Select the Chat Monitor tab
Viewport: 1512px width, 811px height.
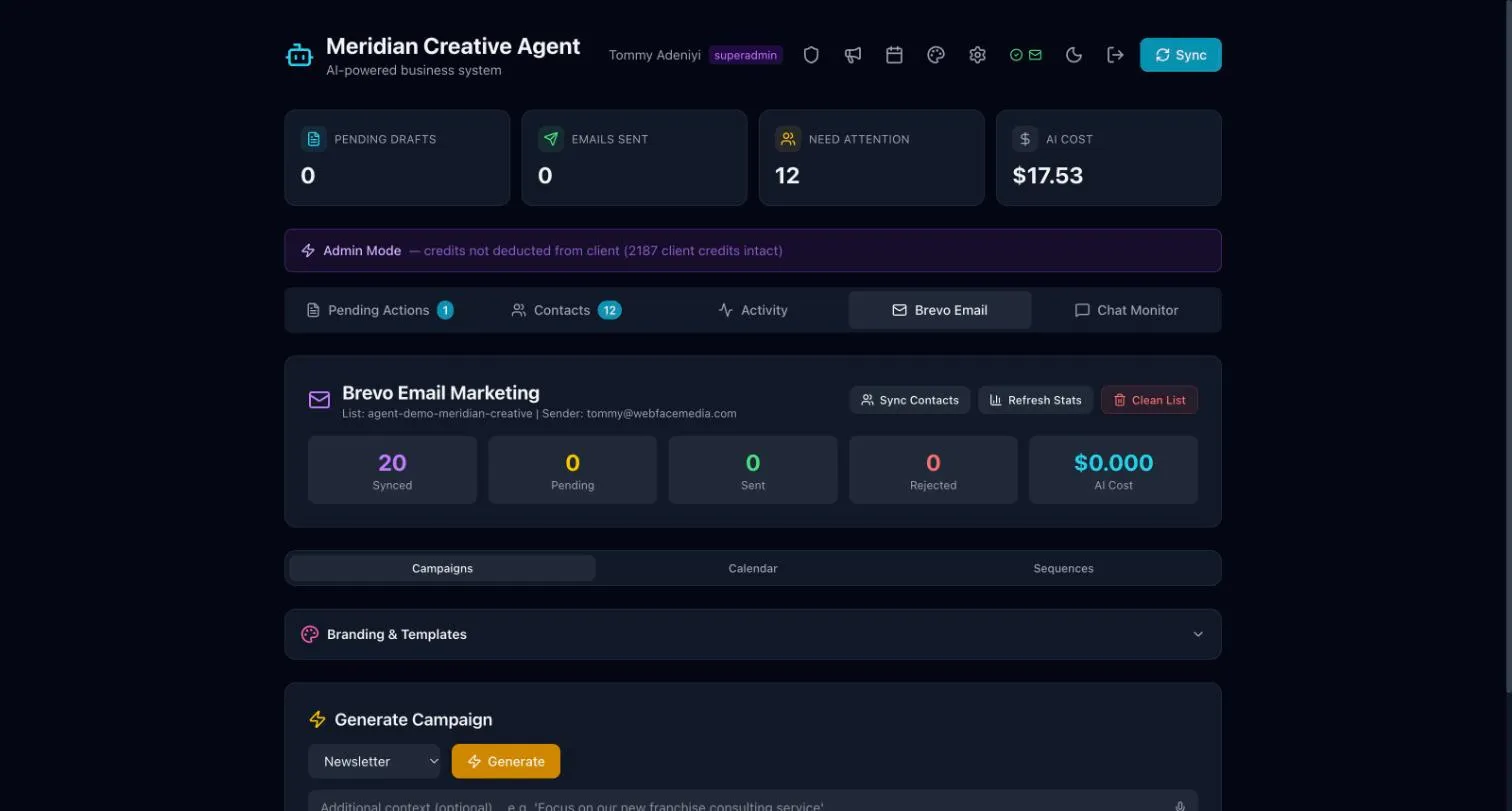[x=1126, y=310]
